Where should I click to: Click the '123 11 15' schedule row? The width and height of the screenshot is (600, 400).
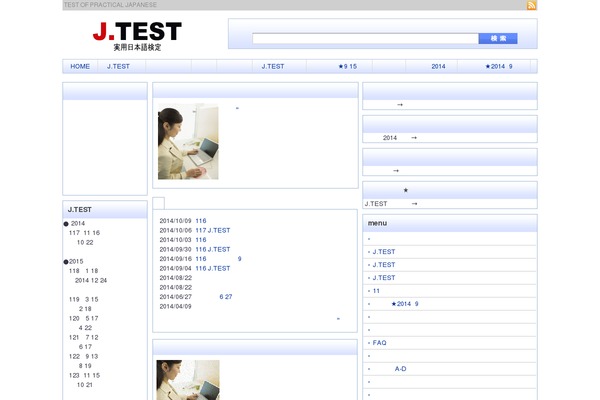(x=84, y=376)
